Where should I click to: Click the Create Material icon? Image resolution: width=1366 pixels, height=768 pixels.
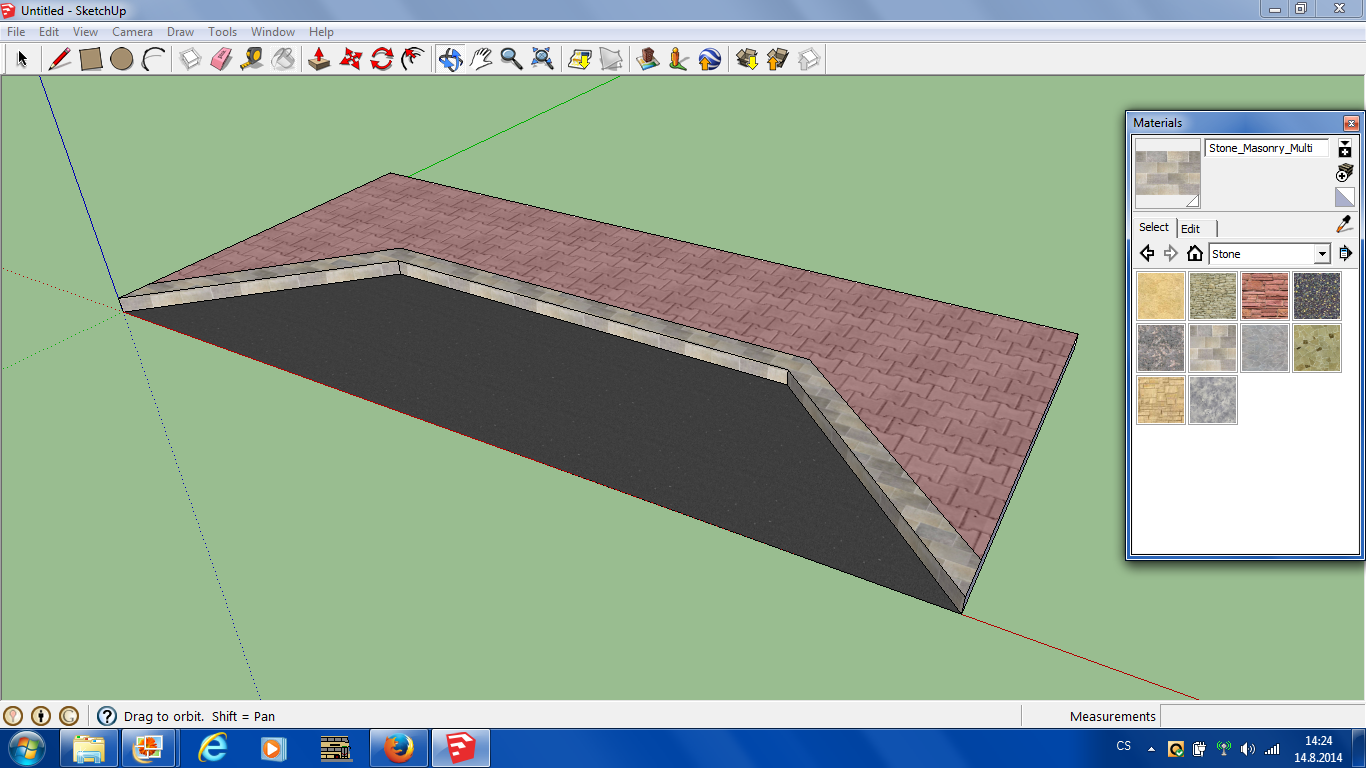pyautogui.click(x=1345, y=173)
